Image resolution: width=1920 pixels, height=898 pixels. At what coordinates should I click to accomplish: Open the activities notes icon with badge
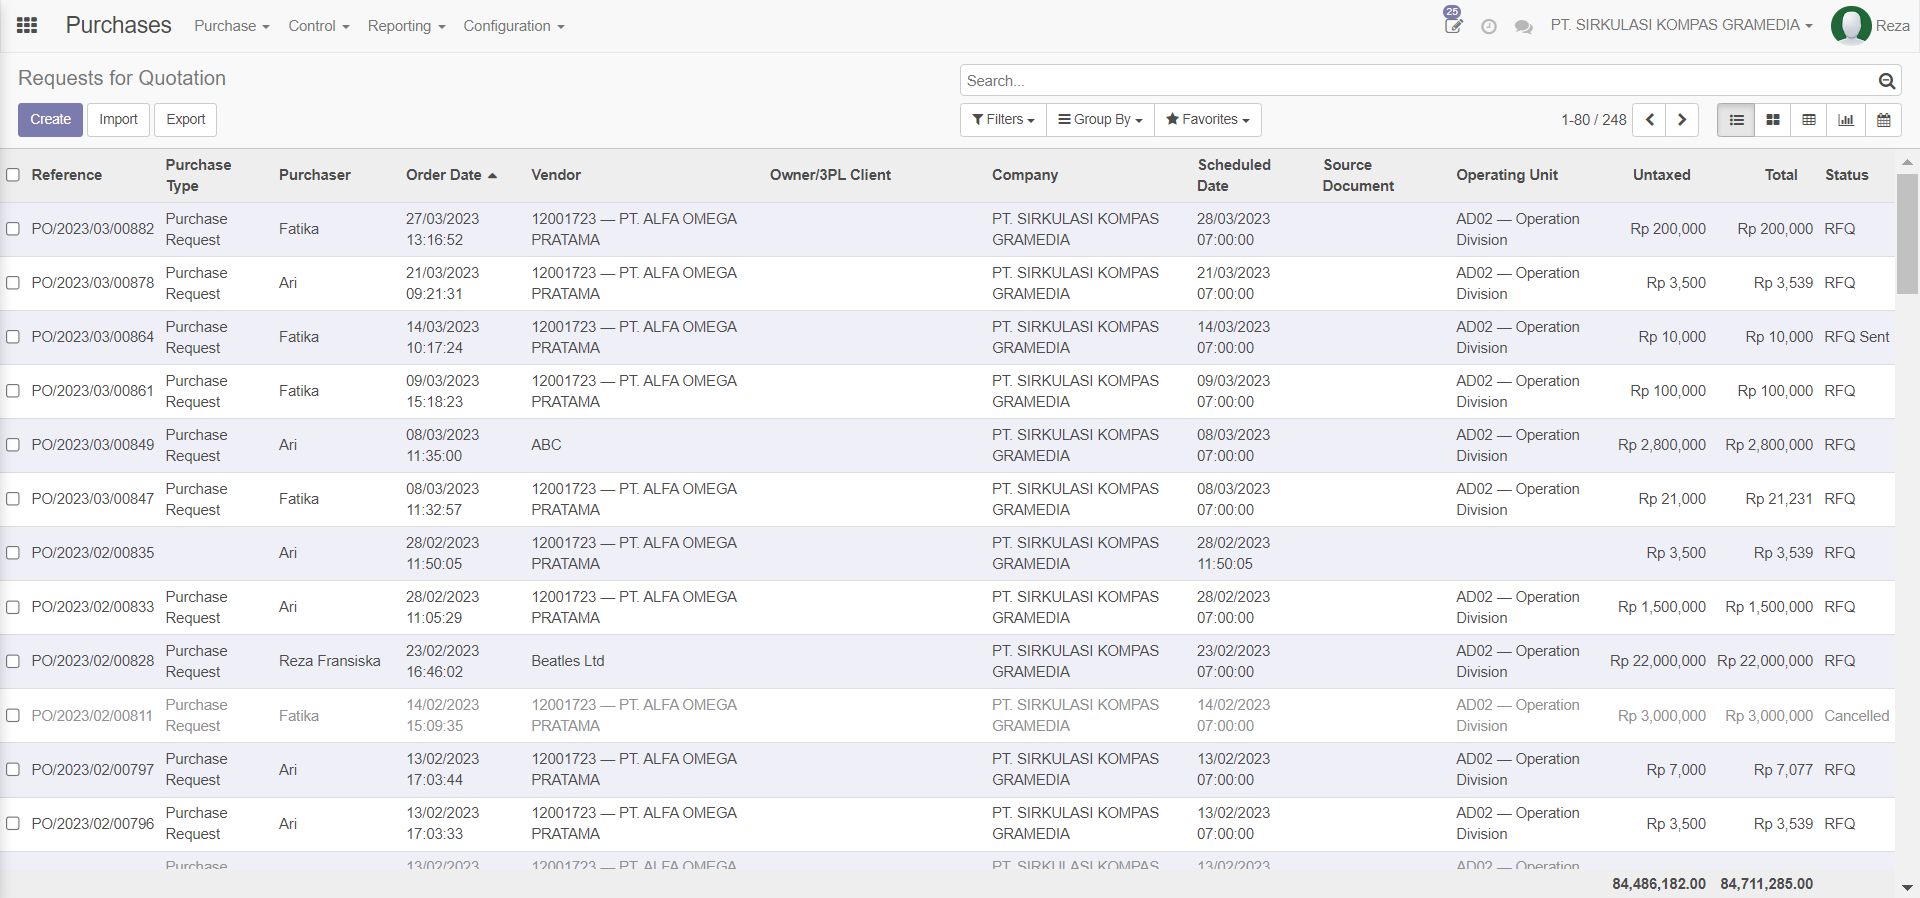coord(1453,21)
